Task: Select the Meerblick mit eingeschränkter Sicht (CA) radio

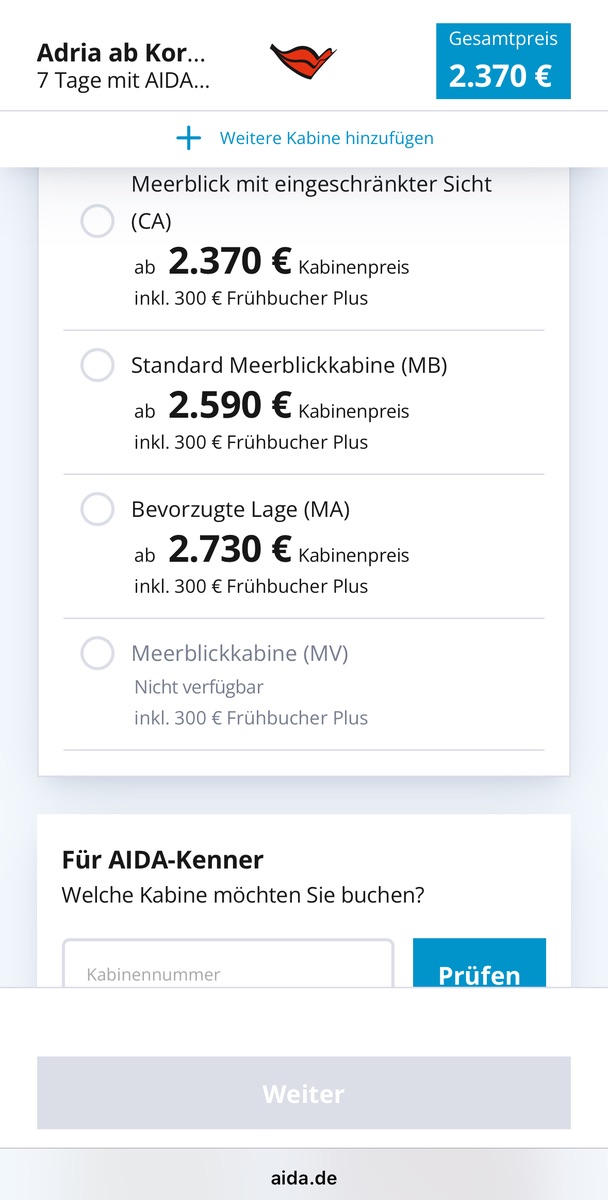Action: (x=97, y=221)
